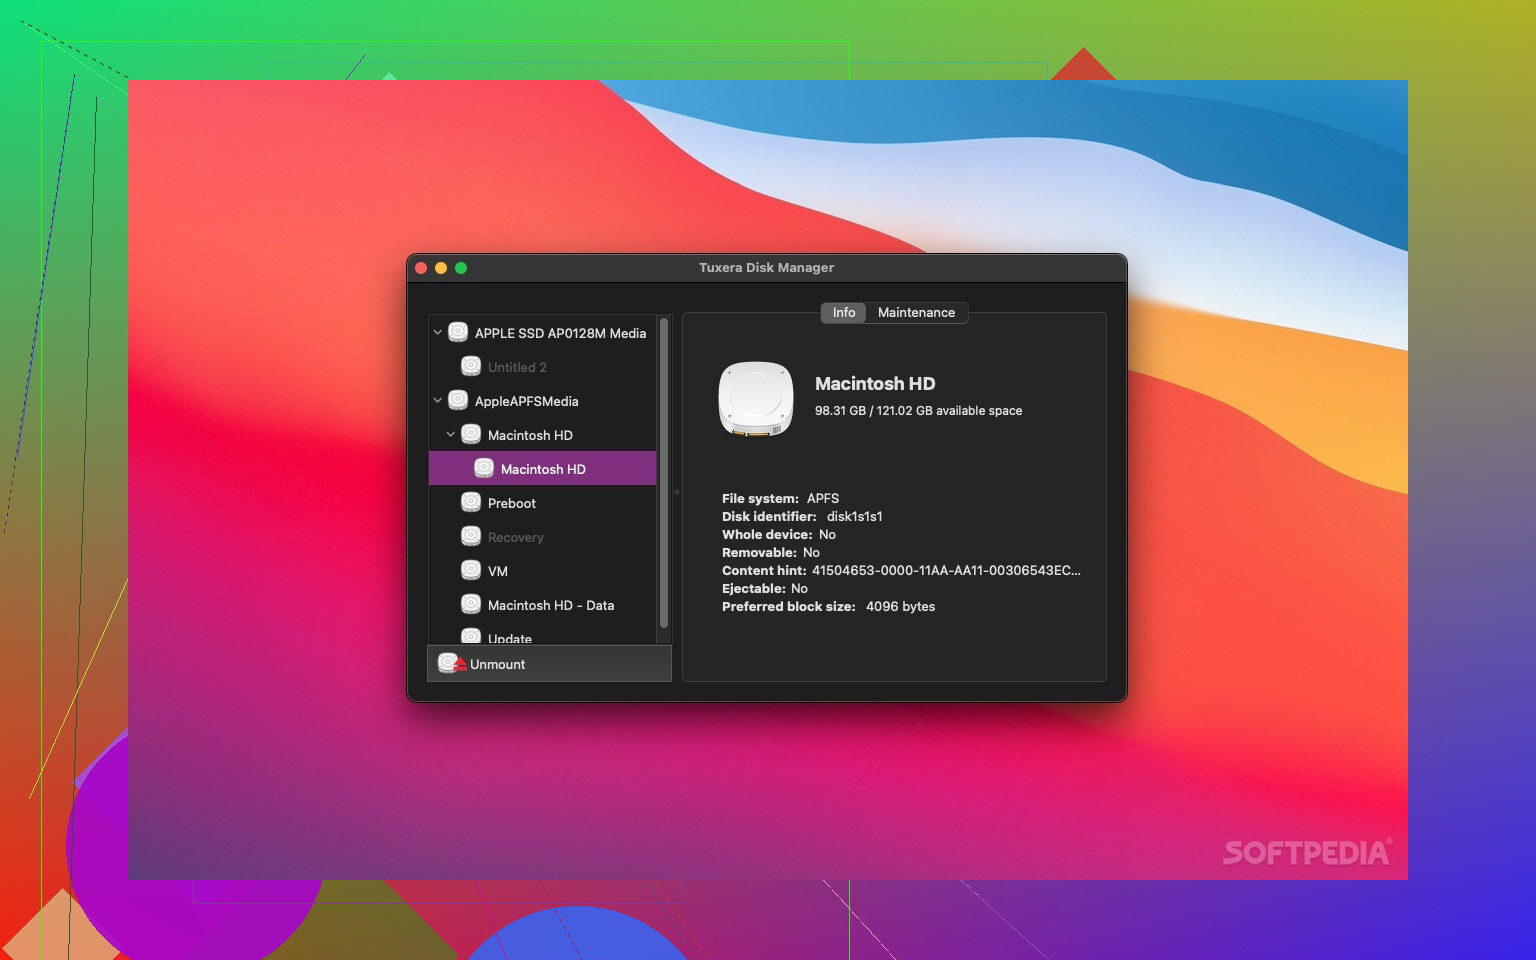Click the large Macintosh HD drive image

756,399
